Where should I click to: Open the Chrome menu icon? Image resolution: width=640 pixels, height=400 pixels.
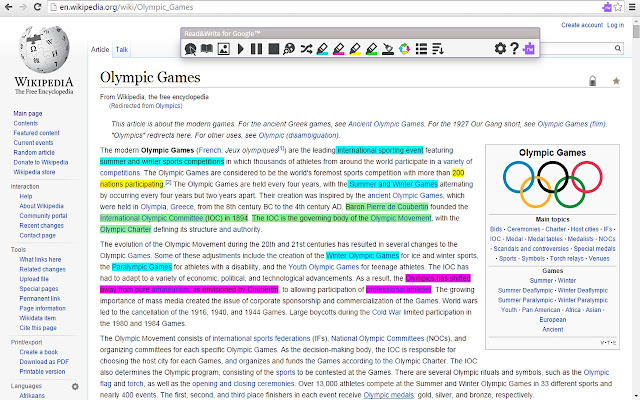[633, 7]
